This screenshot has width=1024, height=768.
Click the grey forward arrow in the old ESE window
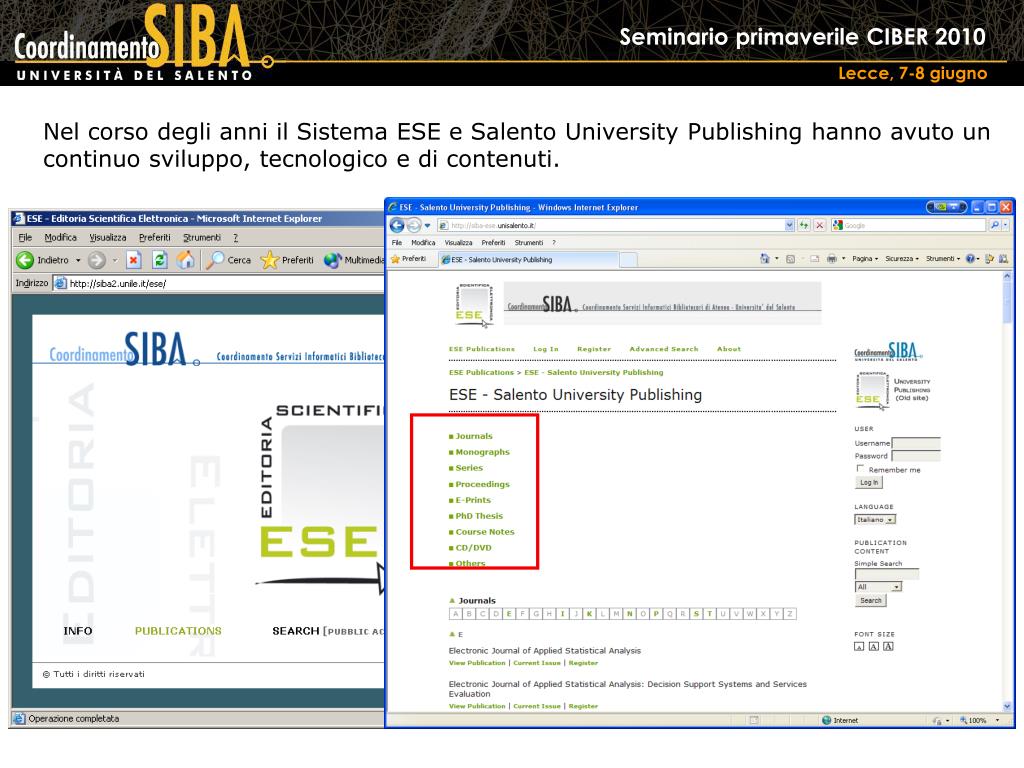97,260
